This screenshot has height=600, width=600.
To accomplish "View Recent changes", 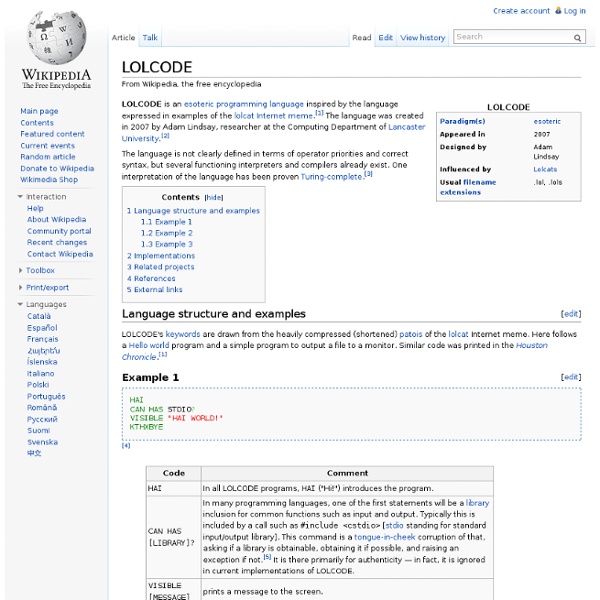I will (57, 242).
